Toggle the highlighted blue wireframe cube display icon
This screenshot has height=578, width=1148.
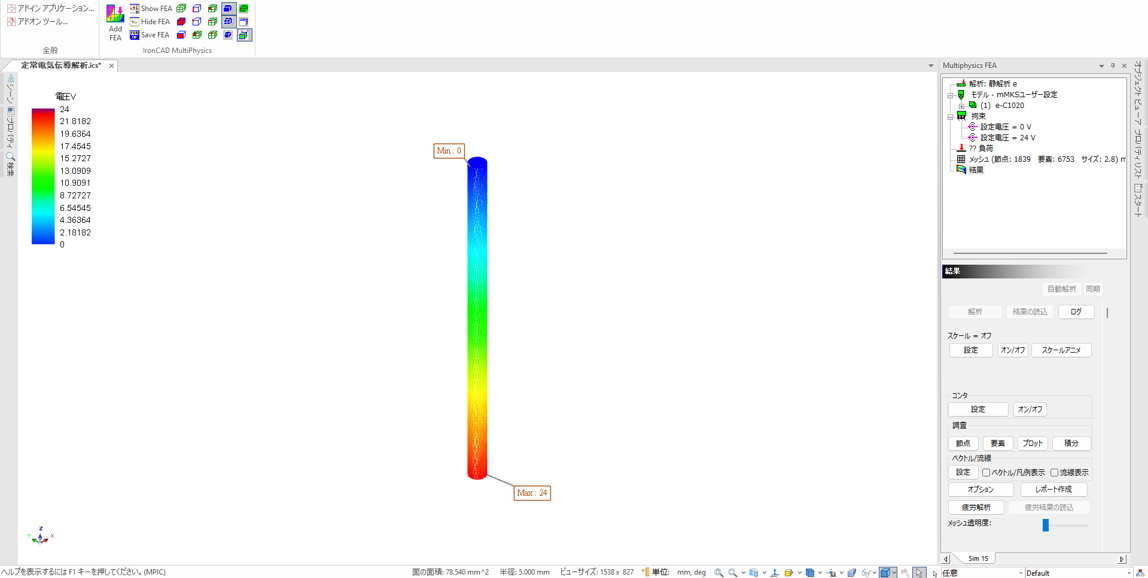[x=228, y=21]
